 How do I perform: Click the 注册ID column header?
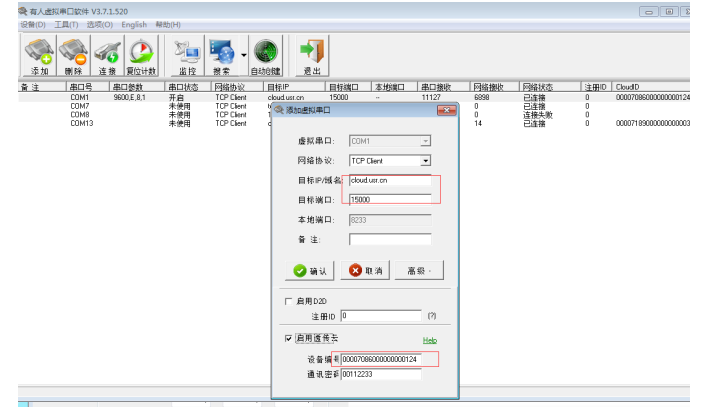596,87
